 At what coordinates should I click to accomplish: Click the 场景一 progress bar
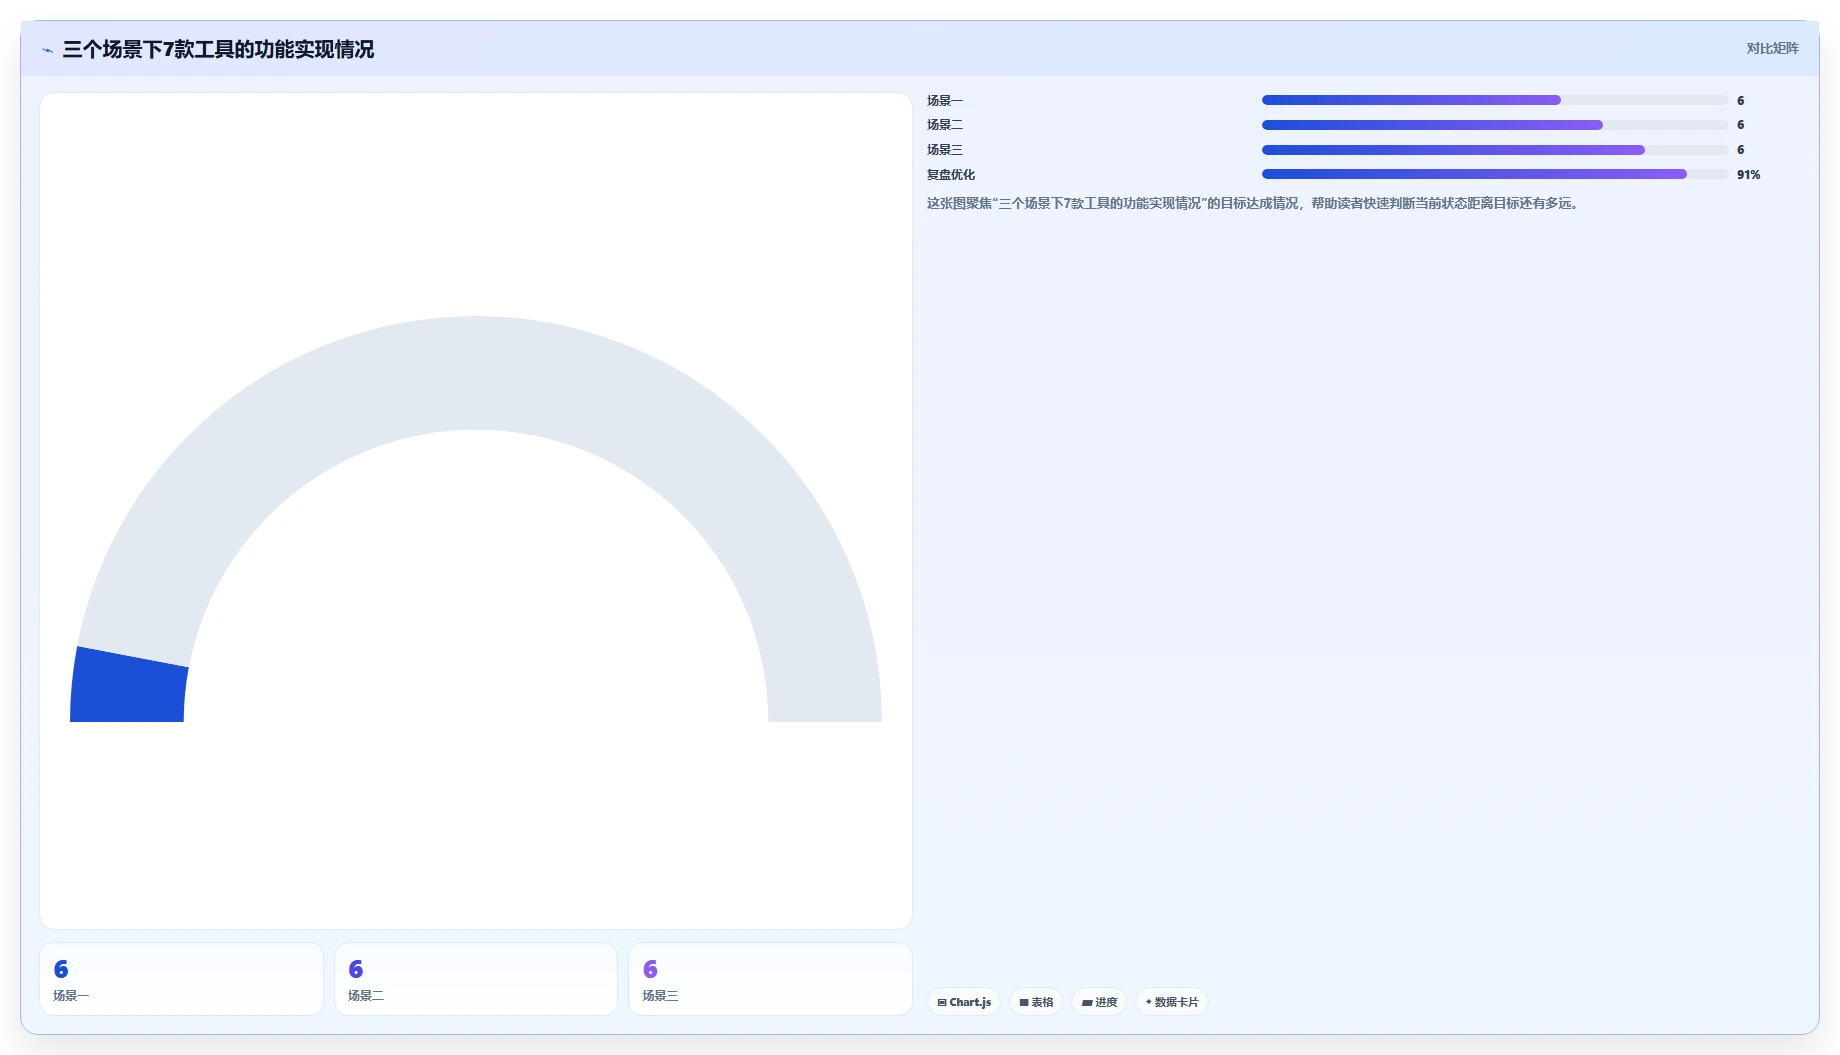click(1495, 100)
